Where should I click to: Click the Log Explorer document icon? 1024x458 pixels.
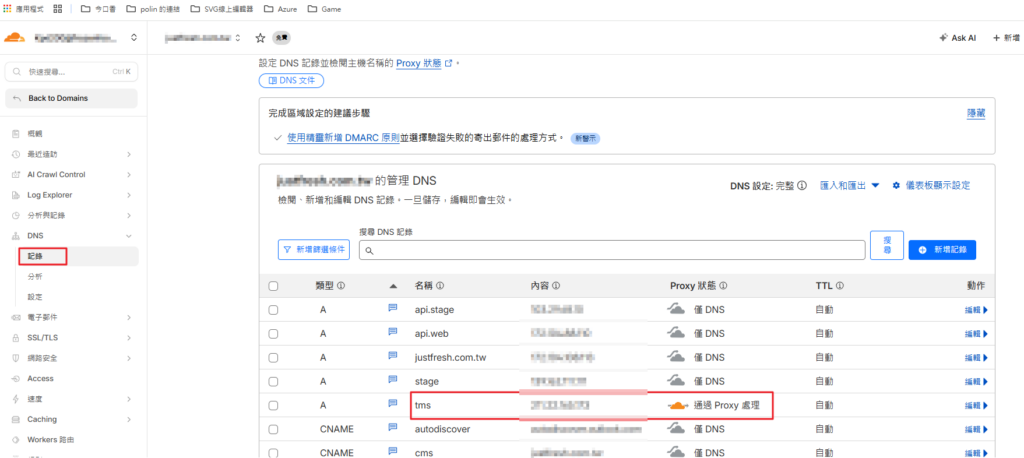pyautogui.click(x=16, y=195)
